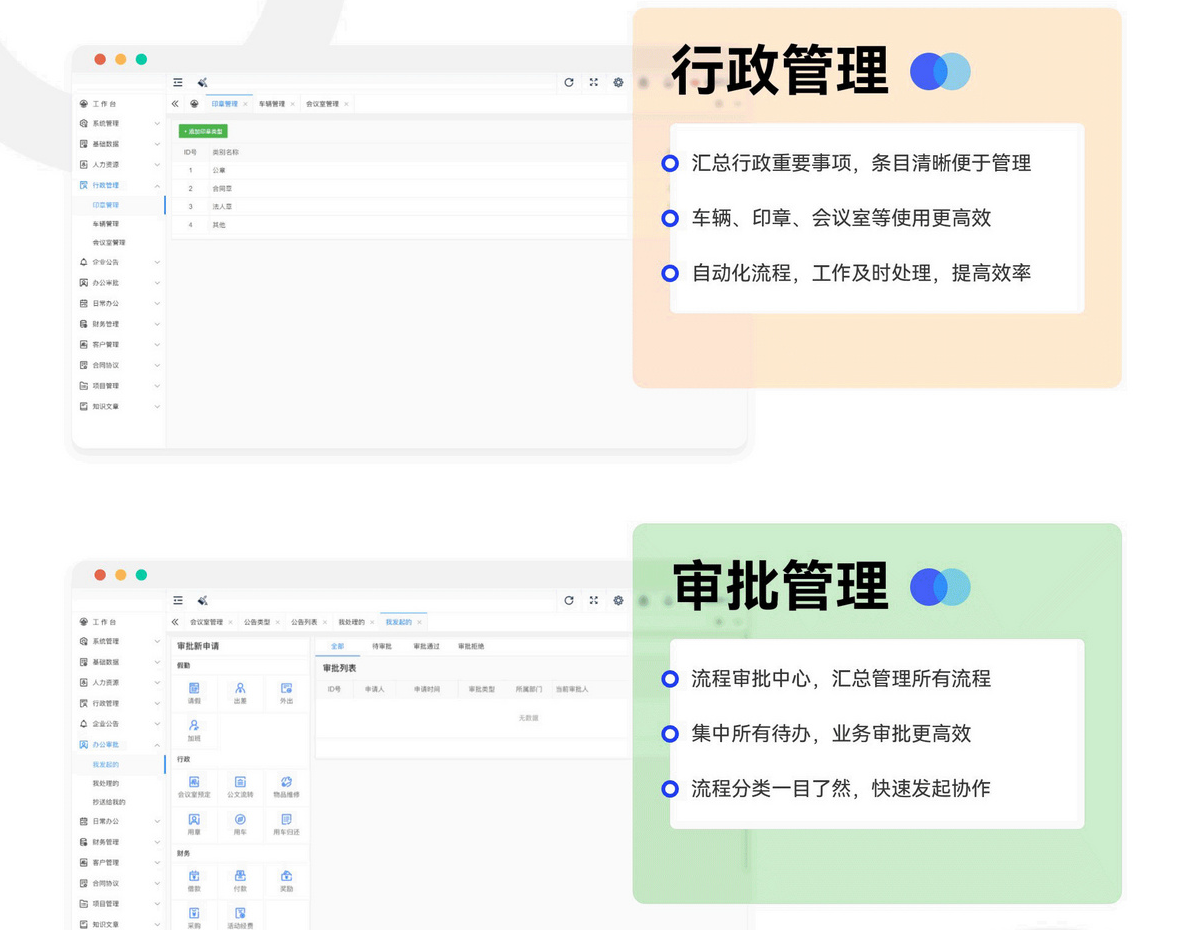1196x930 pixels.
Task: Click fullscreen icon in the top window toolbar
Action: pyautogui.click(x=593, y=83)
